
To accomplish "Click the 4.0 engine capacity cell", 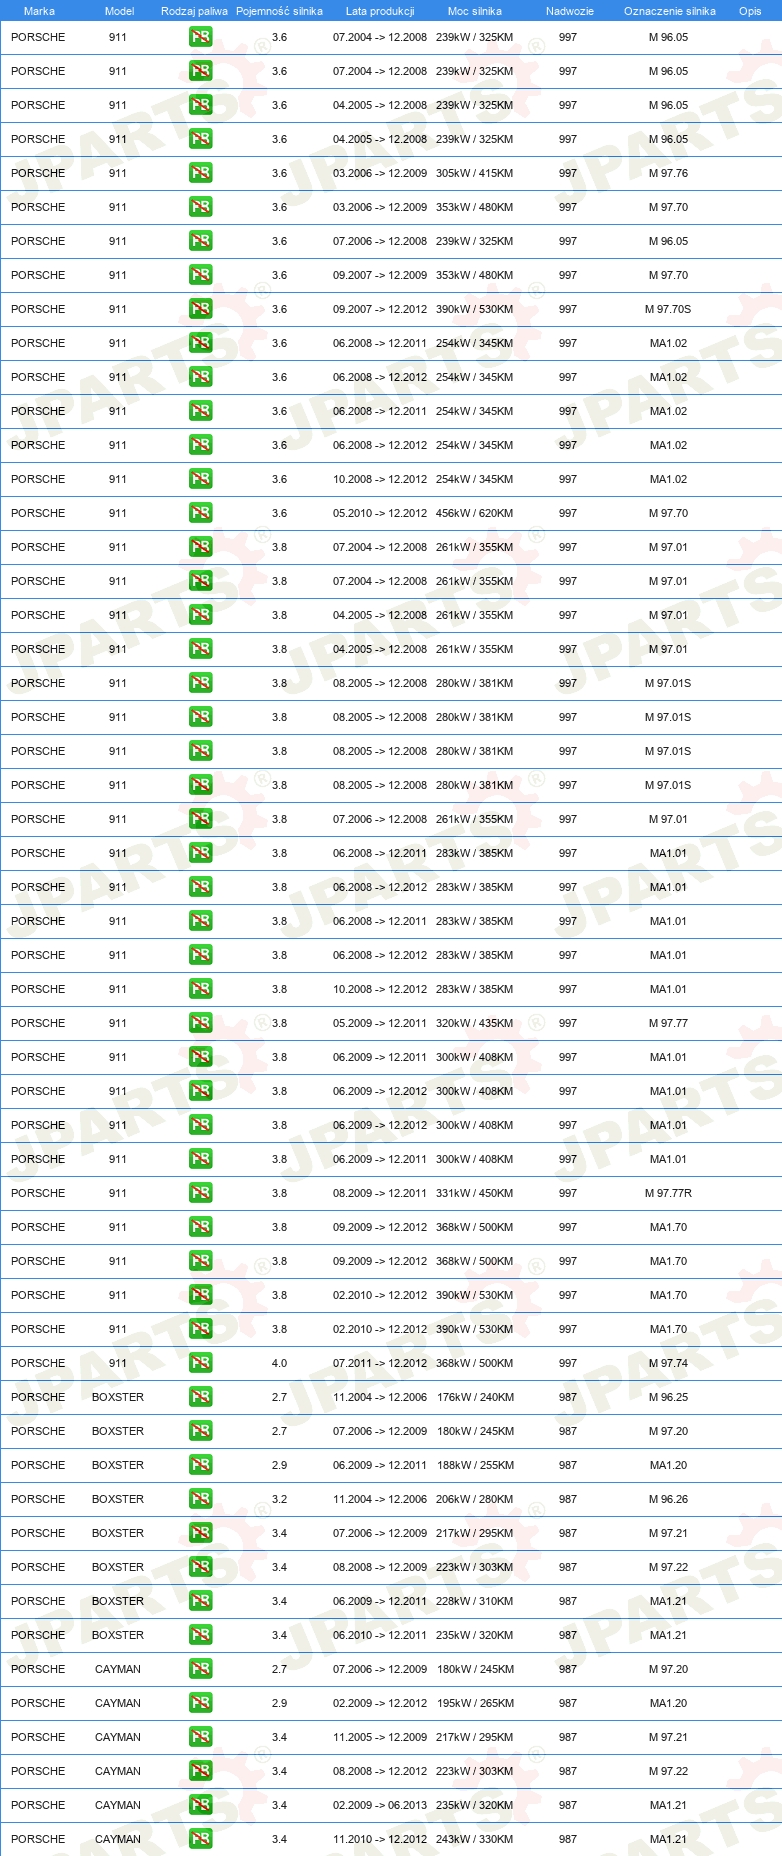I will click(279, 1363).
